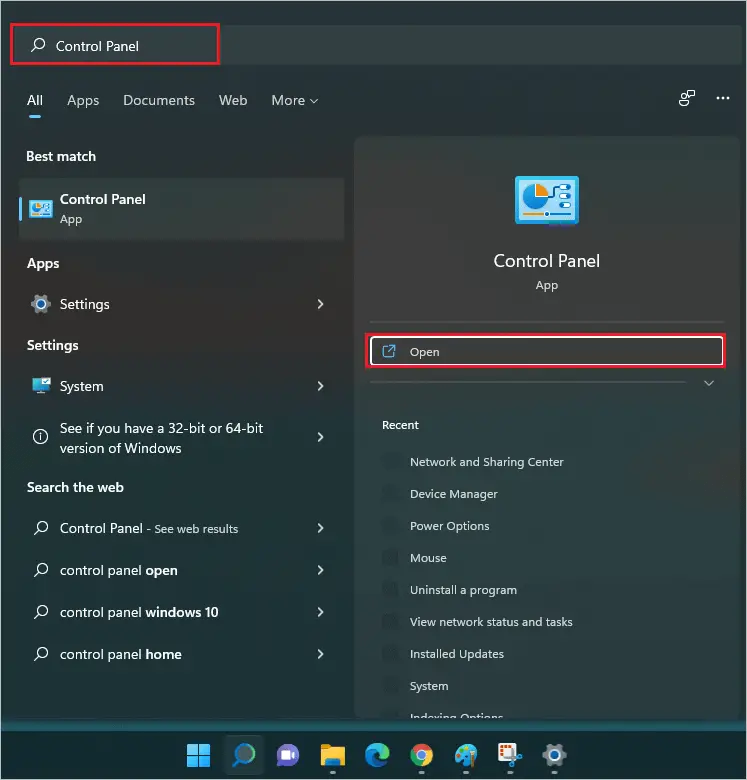747x780 pixels.
Task: Click search icon next to 'control panel home'
Action: pyautogui.click(x=41, y=654)
